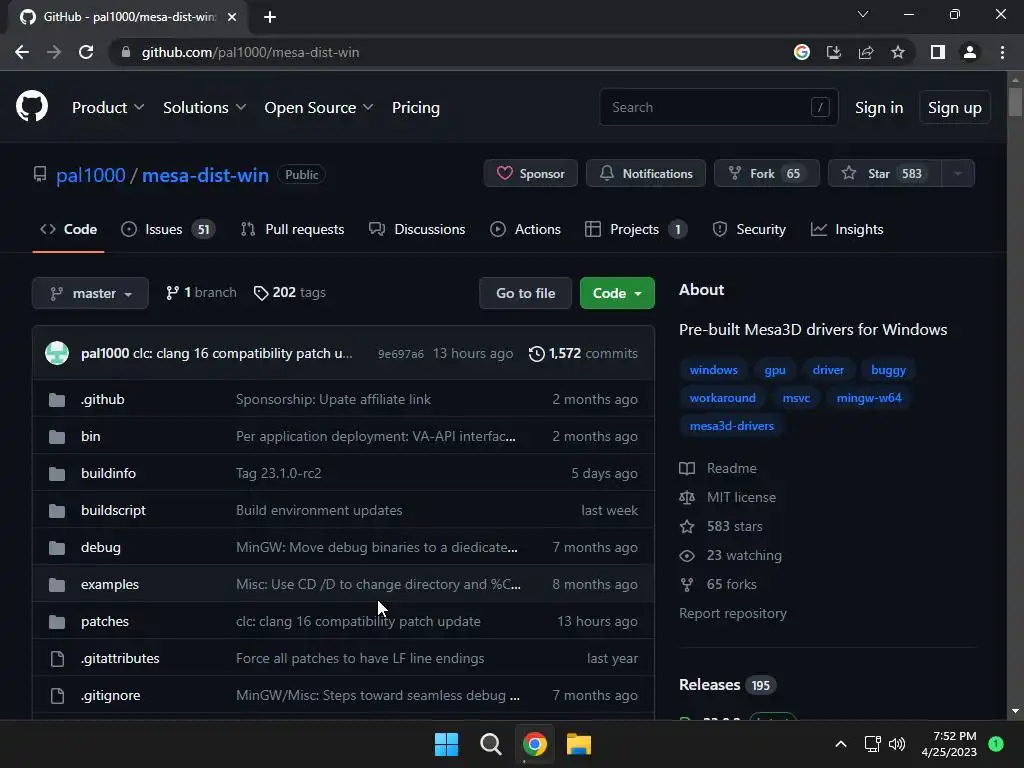Open the green Code dropdown
Screen dimensions: 1024x768
[x=617, y=293]
